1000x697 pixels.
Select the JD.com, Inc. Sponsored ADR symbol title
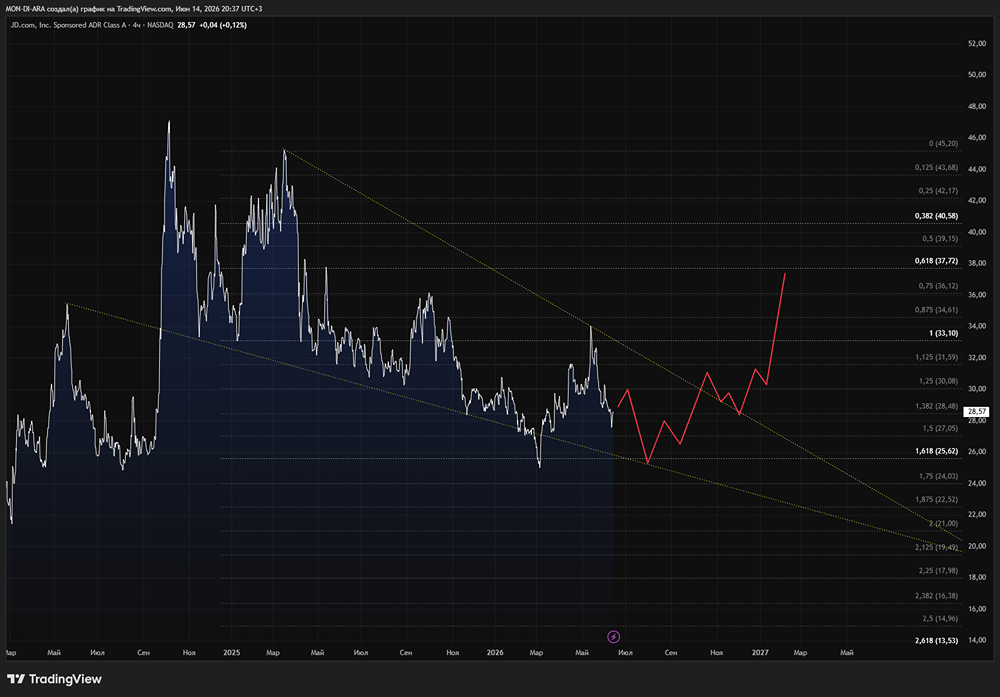pos(92,25)
